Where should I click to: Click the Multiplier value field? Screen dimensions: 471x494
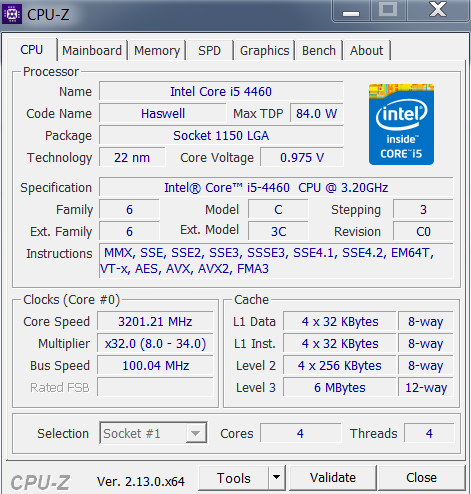tap(155, 344)
